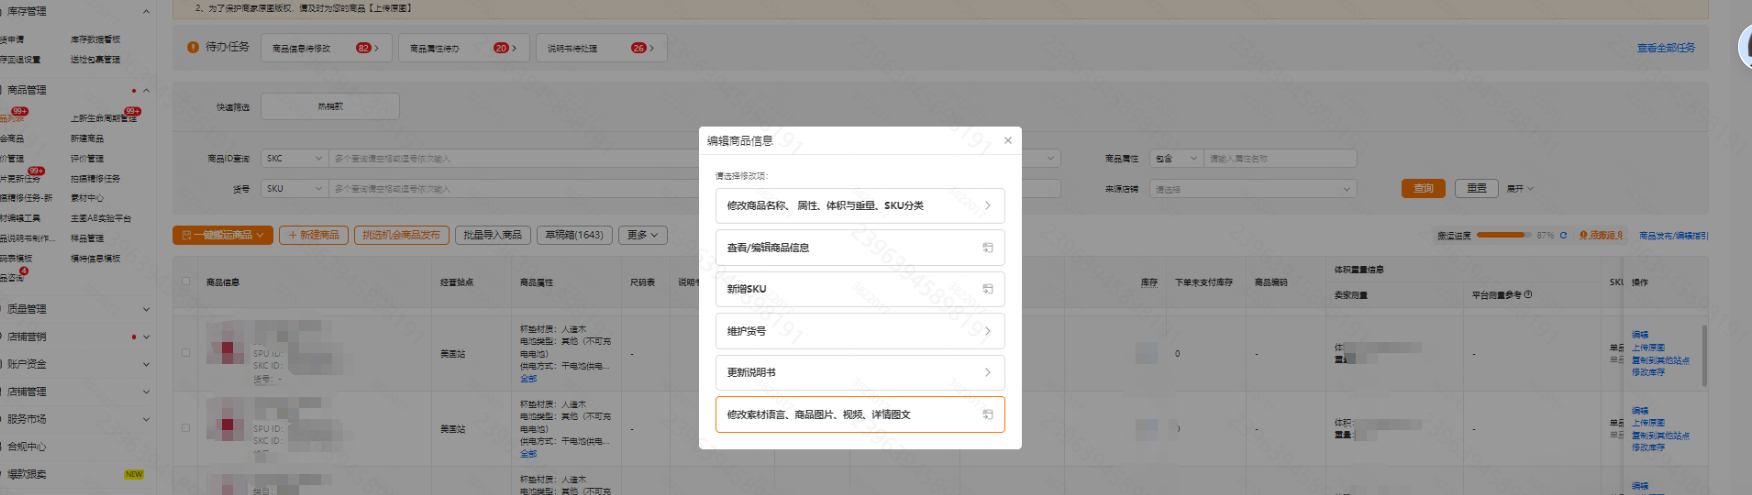
Task: Click refresh icon beside 87% progress
Action: pyautogui.click(x=1563, y=235)
